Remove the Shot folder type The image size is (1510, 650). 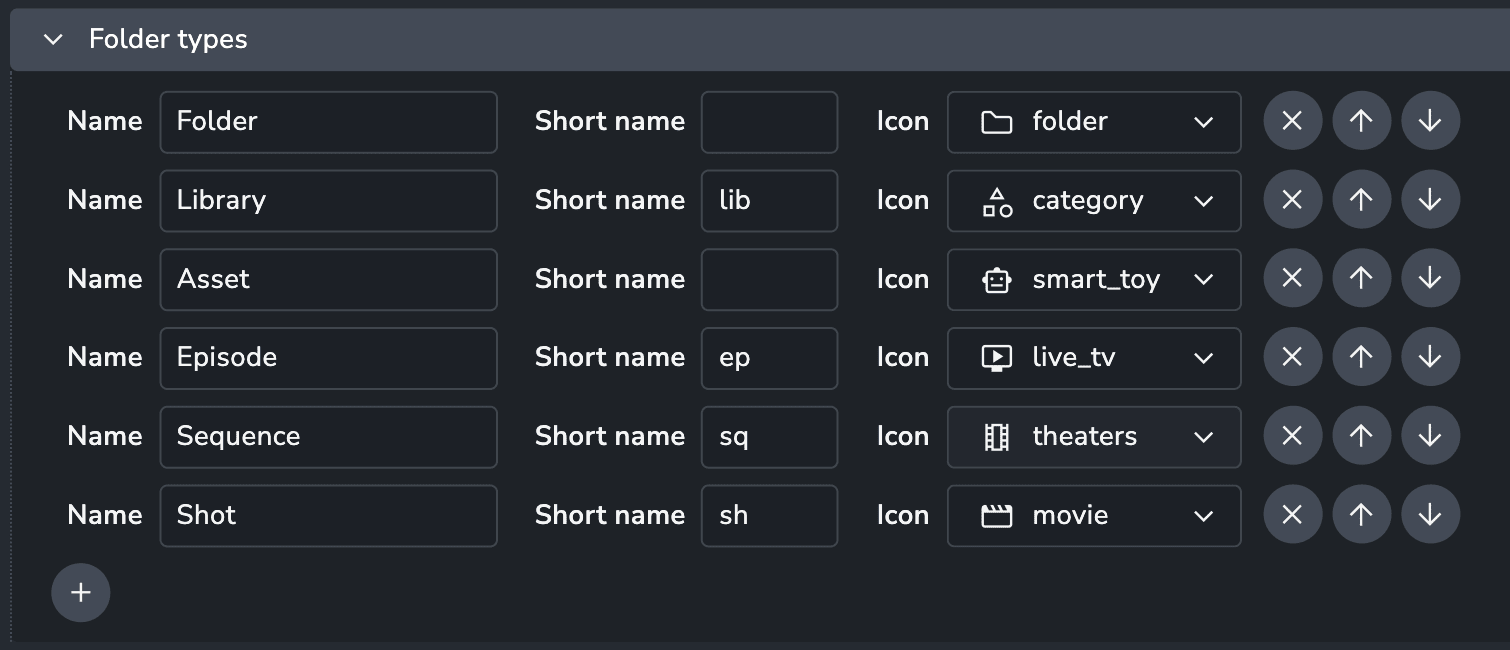tap(1292, 515)
